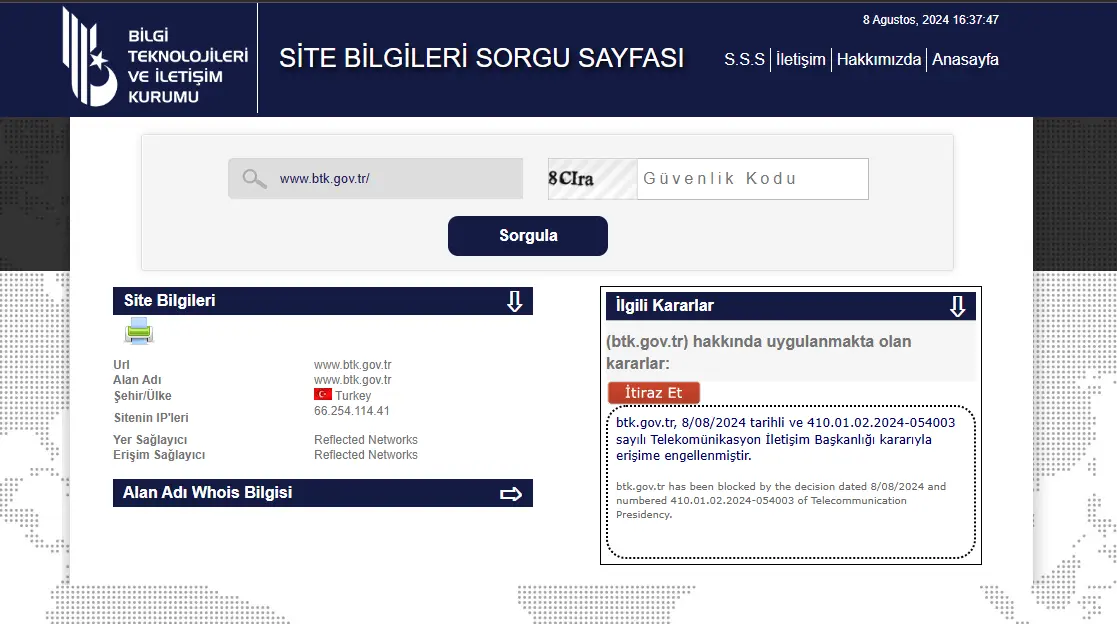Click the Erişim Sağlayıcı label
Screen dimensions: 1117x624
159,454
